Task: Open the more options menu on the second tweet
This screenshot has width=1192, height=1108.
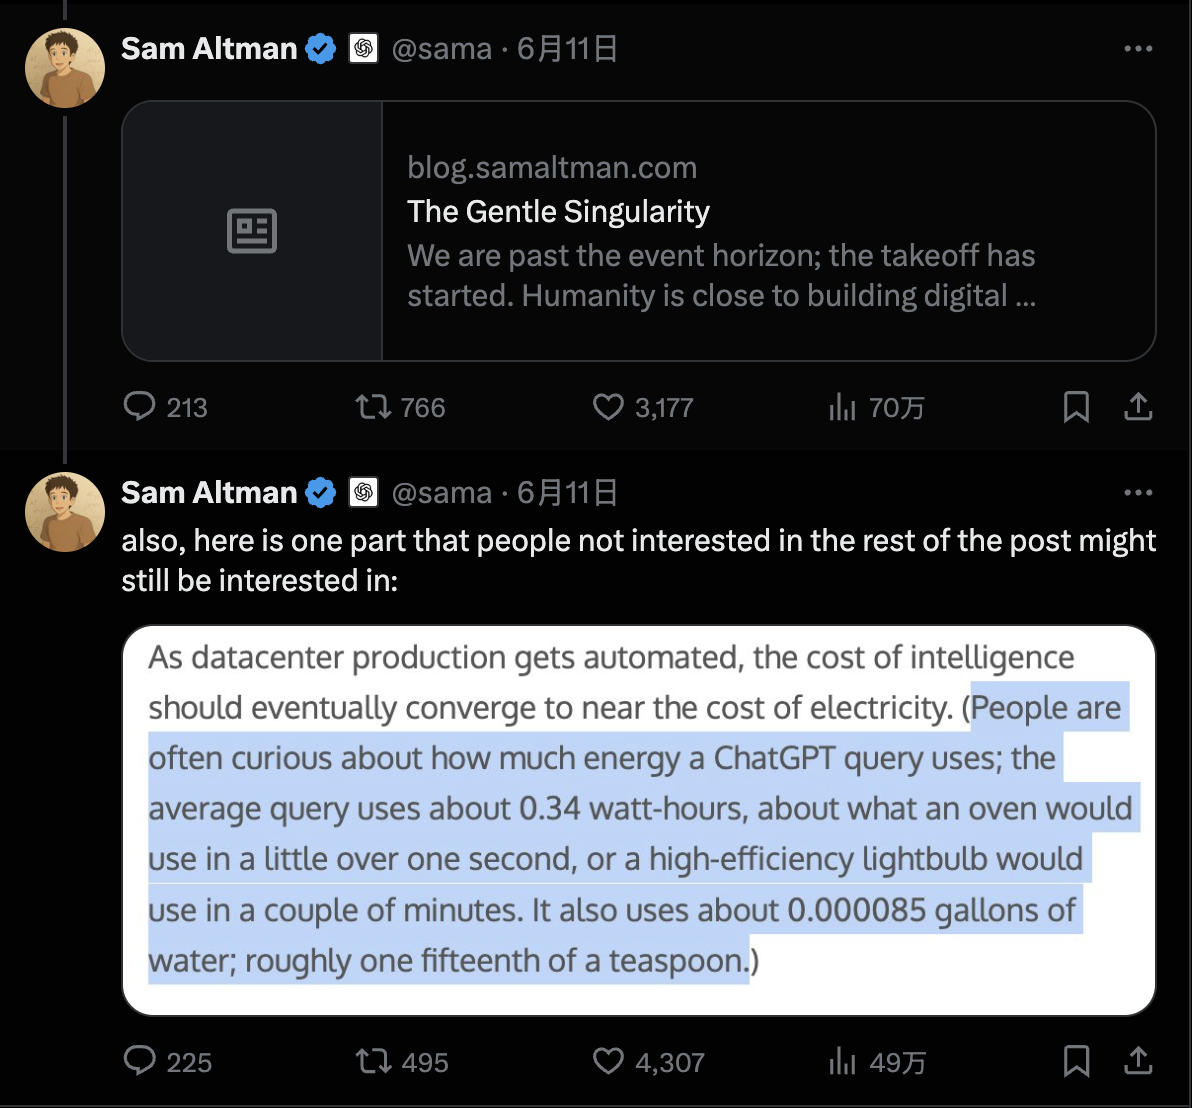Action: tap(1139, 492)
